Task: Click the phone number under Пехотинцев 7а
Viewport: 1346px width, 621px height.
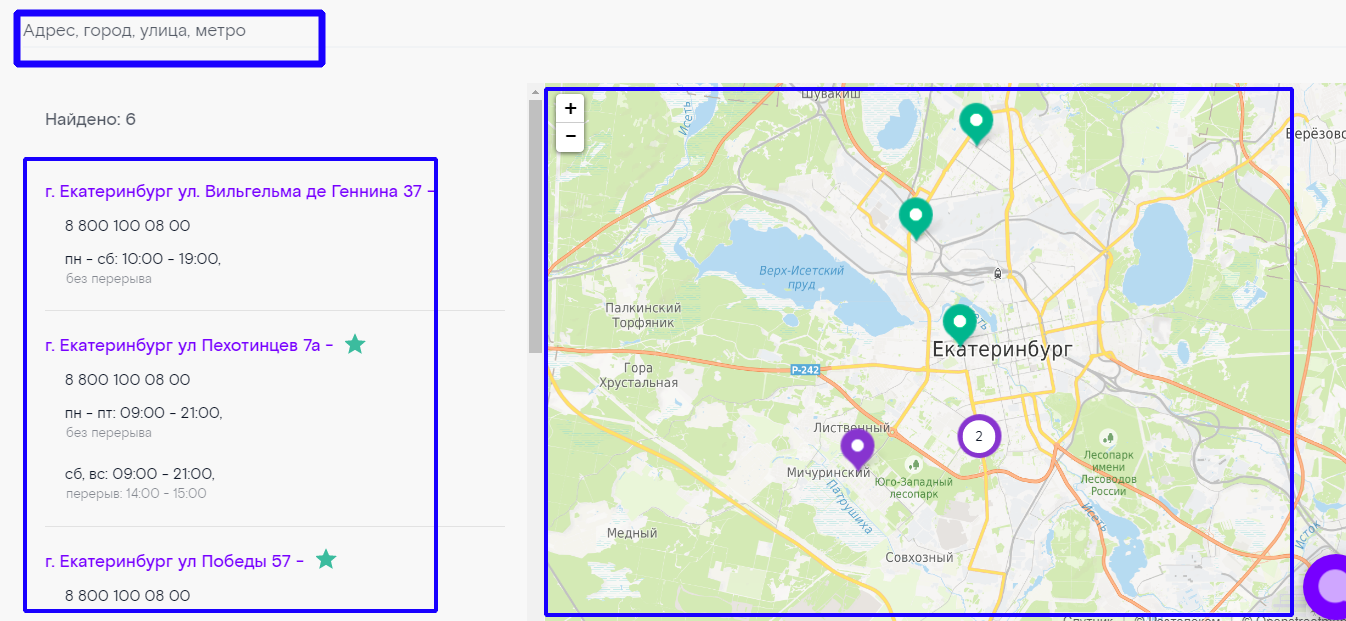Action: [127, 380]
